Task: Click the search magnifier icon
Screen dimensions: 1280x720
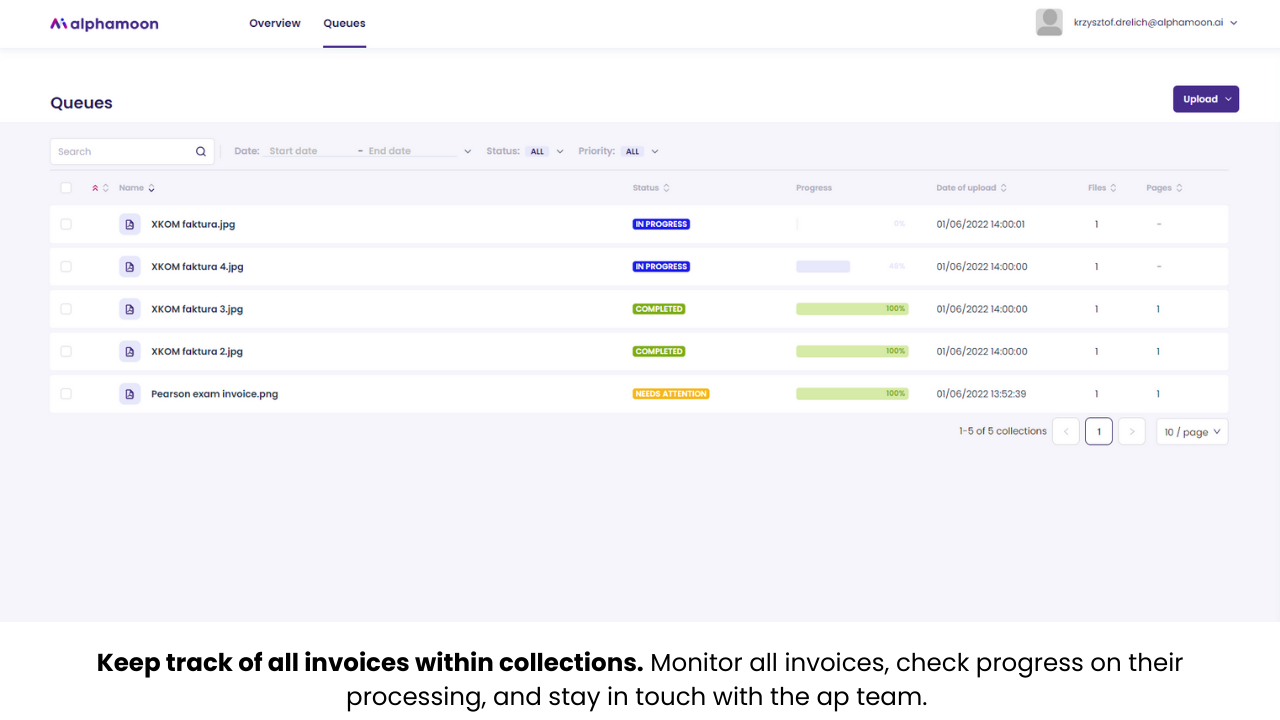Action: click(201, 152)
